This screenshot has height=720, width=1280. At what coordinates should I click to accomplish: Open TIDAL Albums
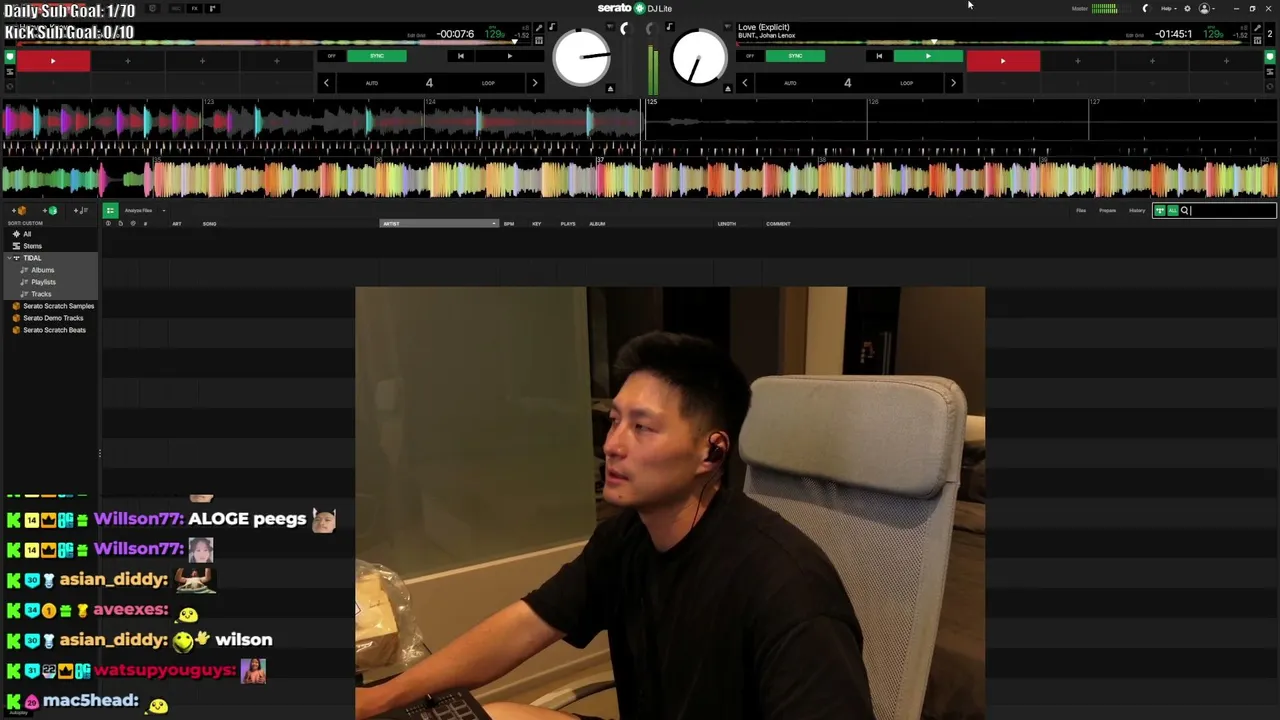42,270
